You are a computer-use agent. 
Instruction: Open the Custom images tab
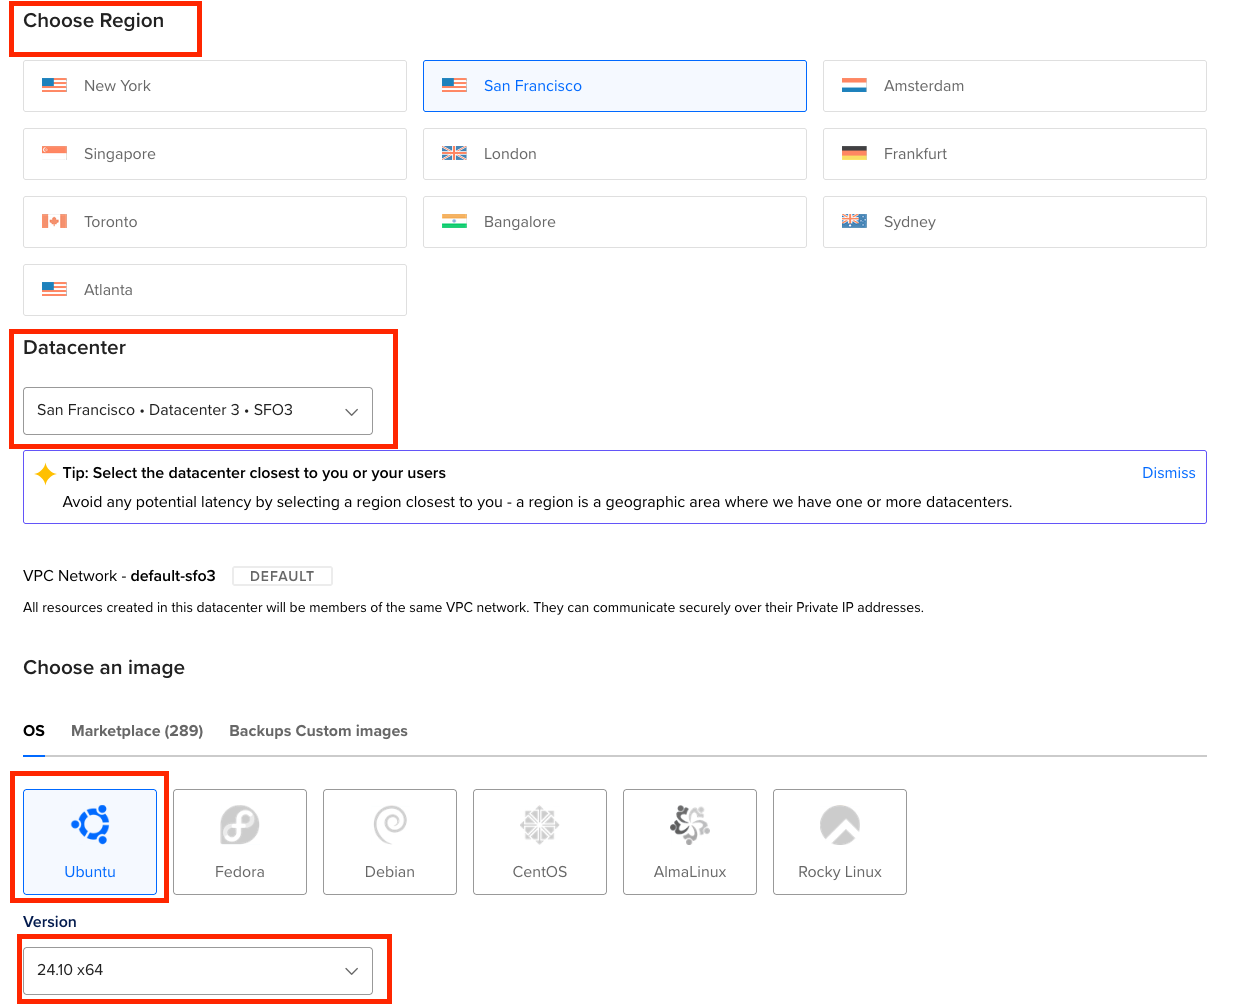click(x=351, y=731)
